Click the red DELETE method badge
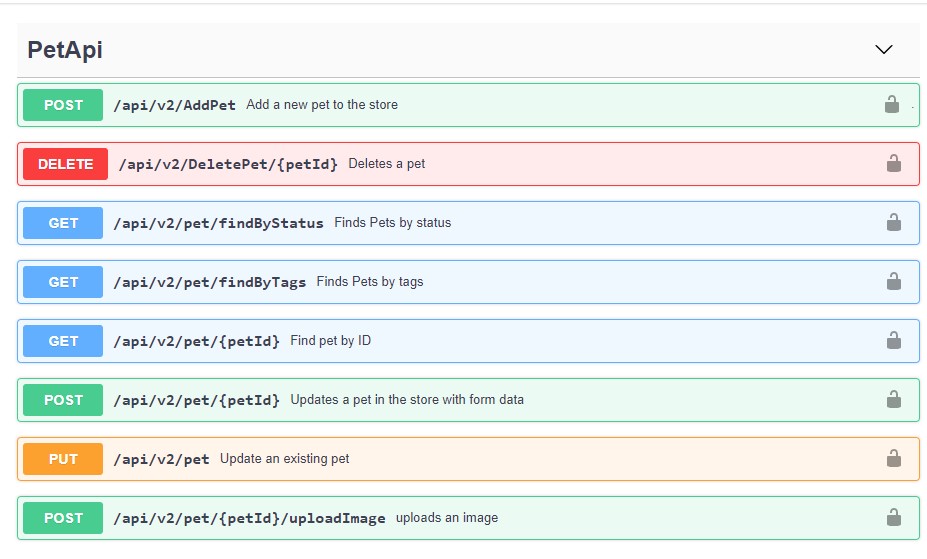The image size is (927, 559). point(66,164)
